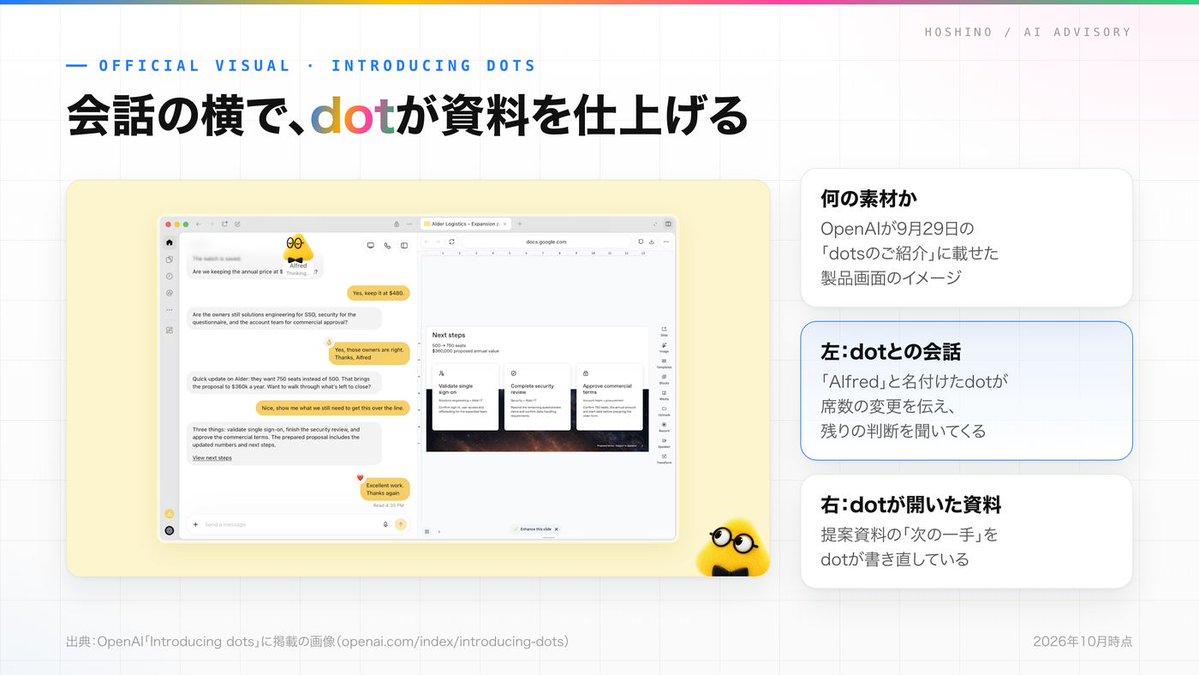Close the Alder Logistics tab
The image size is (1199, 675).
pyautogui.click(x=505, y=224)
